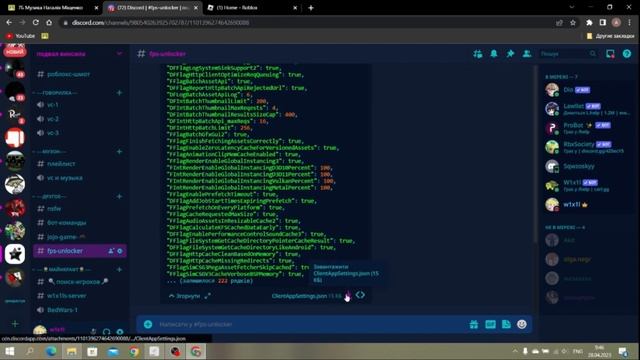Switch to the Roblox Home browser tab
This screenshot has height=360, width=640.
pyautogui.click(x=251, y=7)
